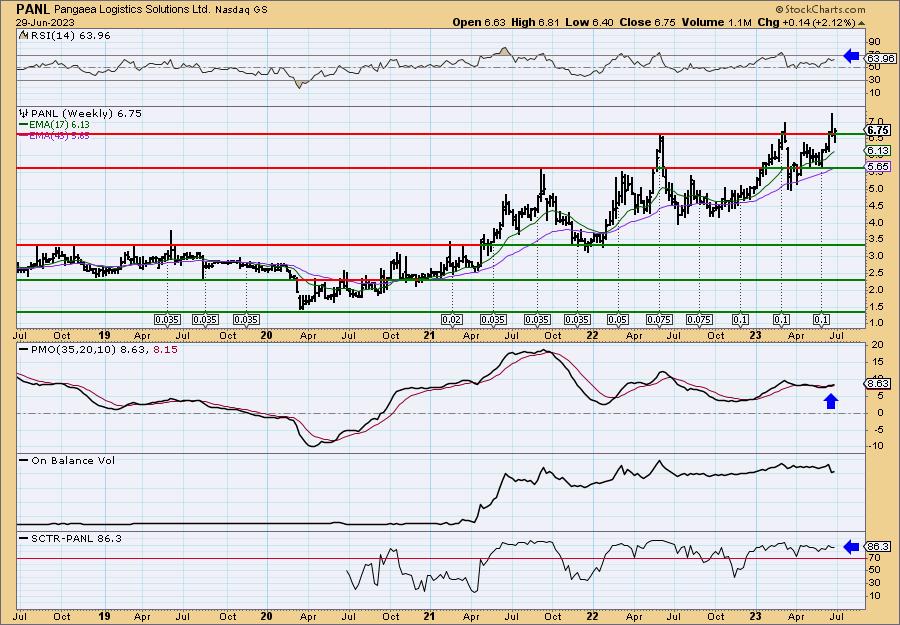
Task: Click the PANL ticker symbol in header
Action: click(33, 9)
